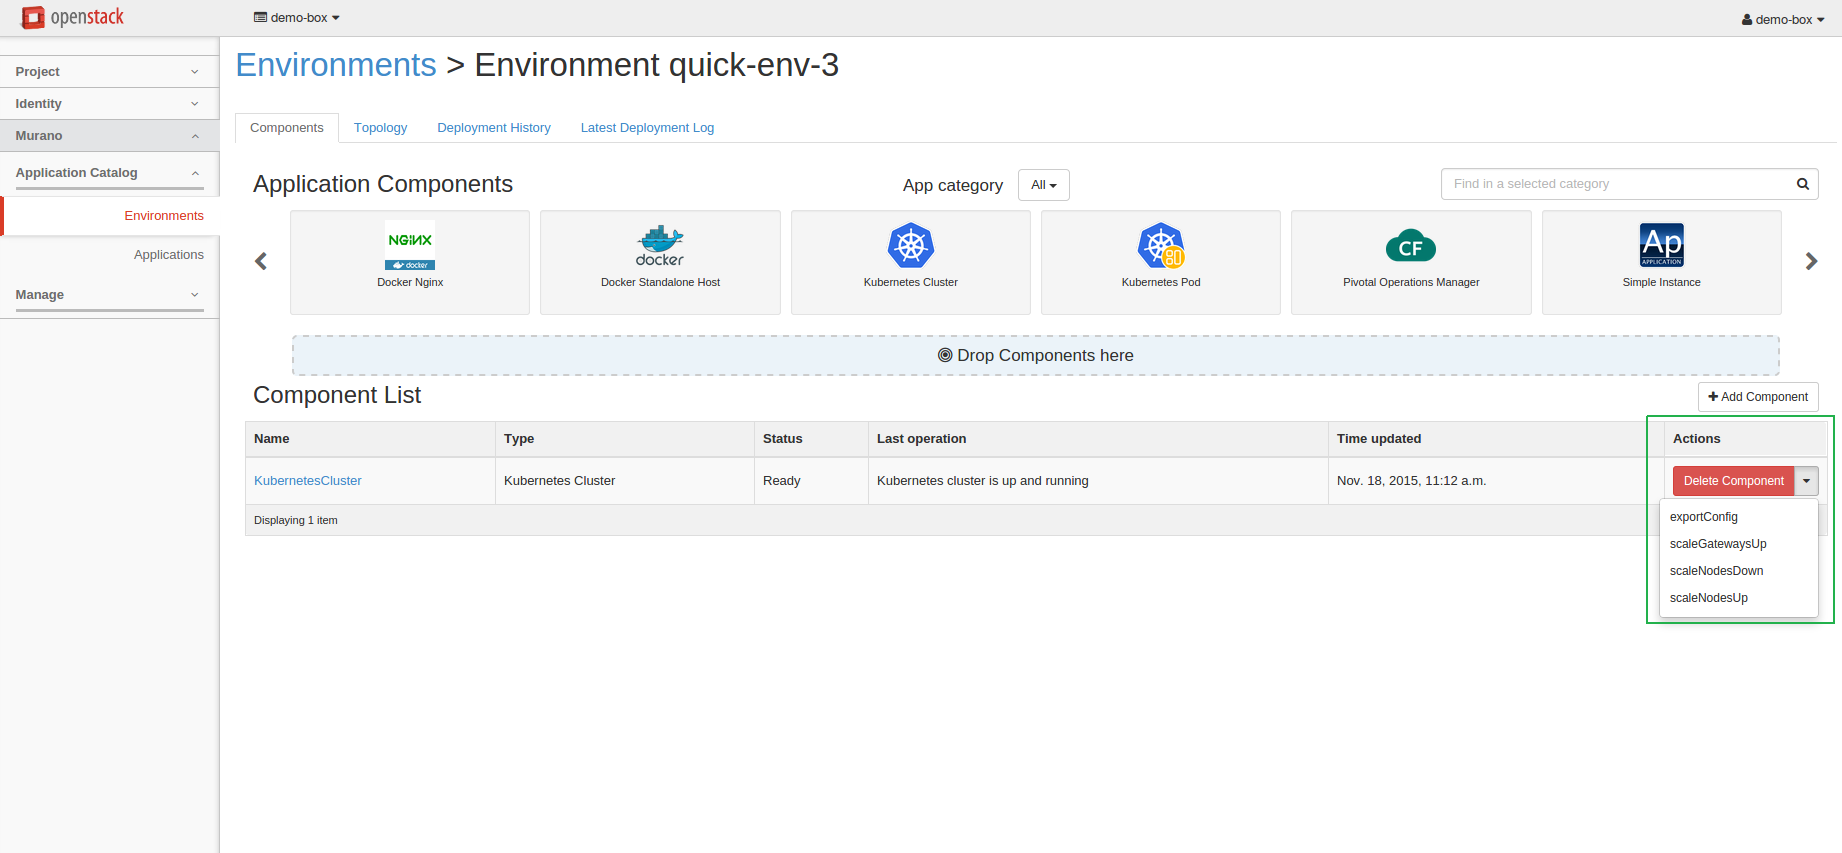1842x853 pixels.
Task: Select the Simple Instance app icon
Action: 1661,245
